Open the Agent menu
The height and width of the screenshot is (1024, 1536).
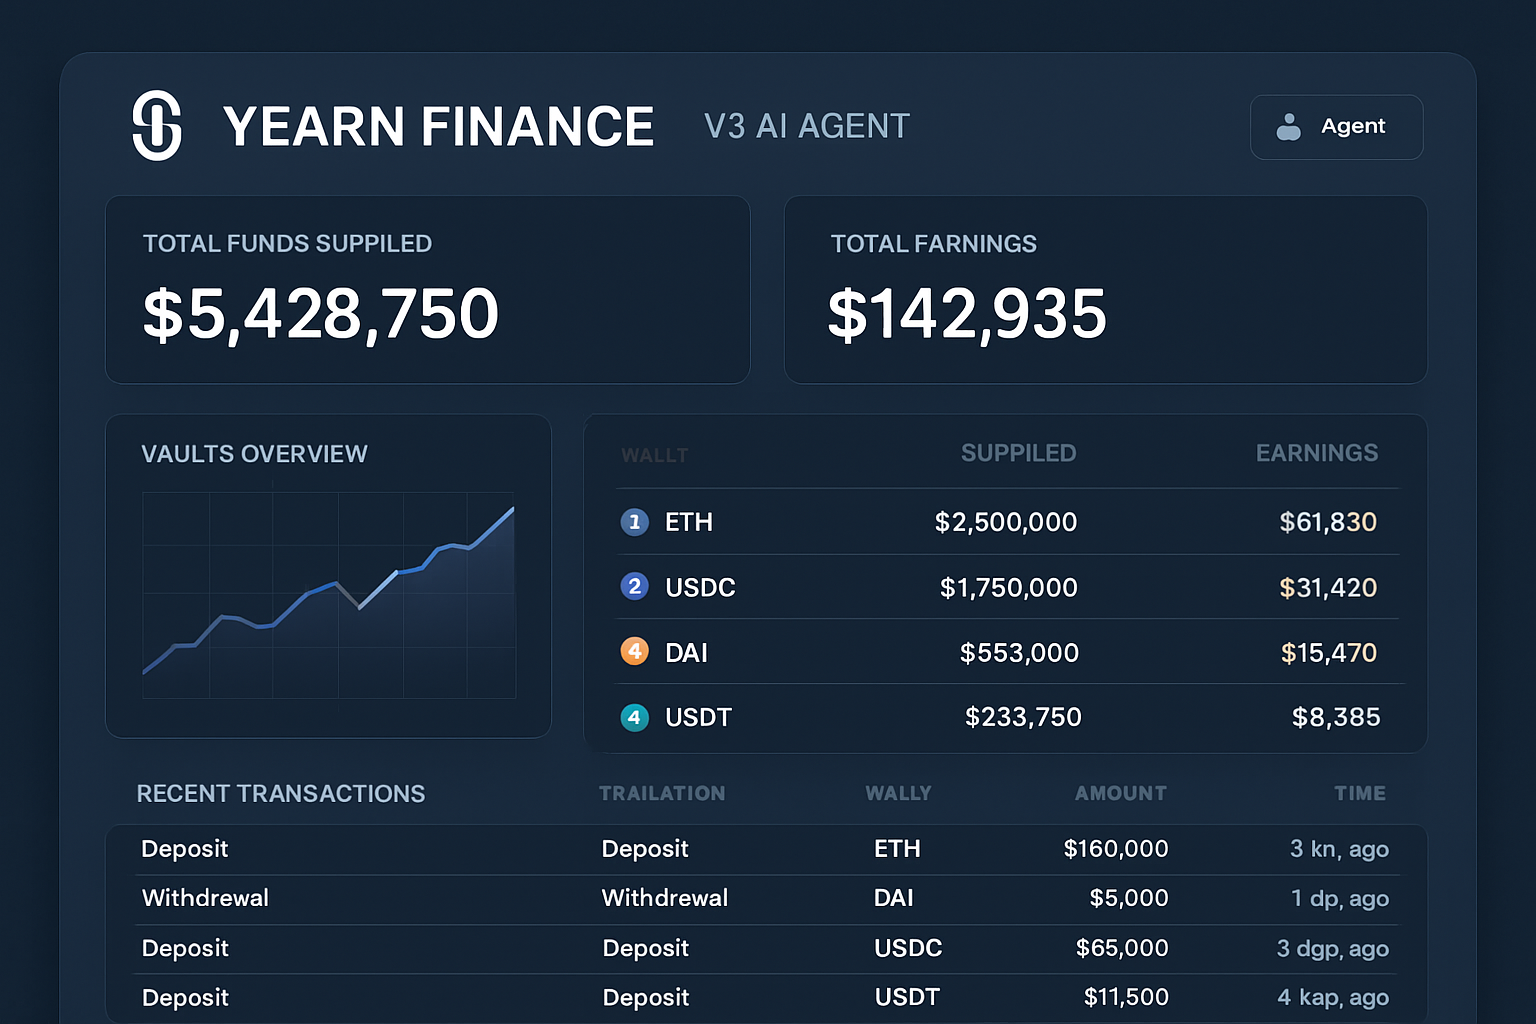tap(1337, 126)
